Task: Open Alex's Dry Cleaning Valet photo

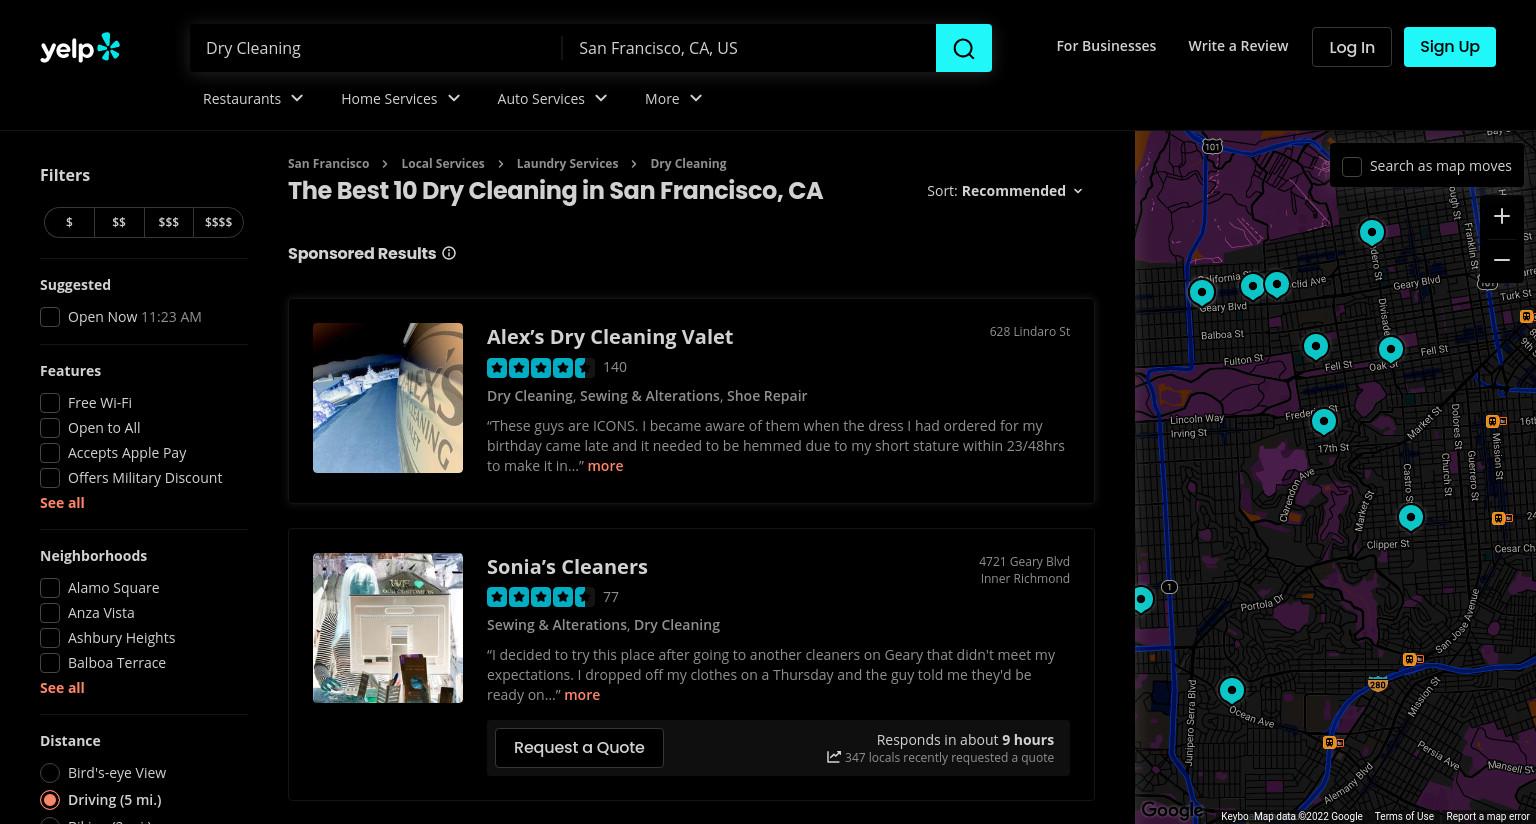Action: pyautogui.click(x=388, y=398)
